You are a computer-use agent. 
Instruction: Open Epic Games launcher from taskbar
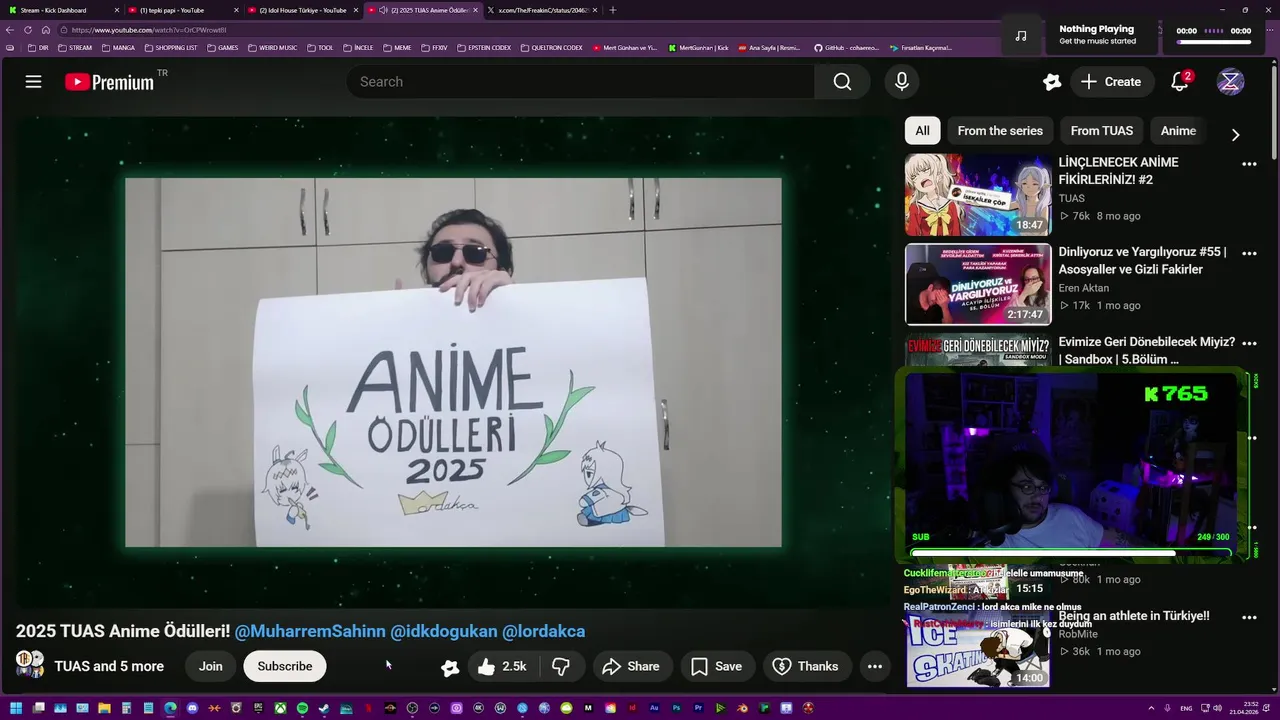click(258, 709)
